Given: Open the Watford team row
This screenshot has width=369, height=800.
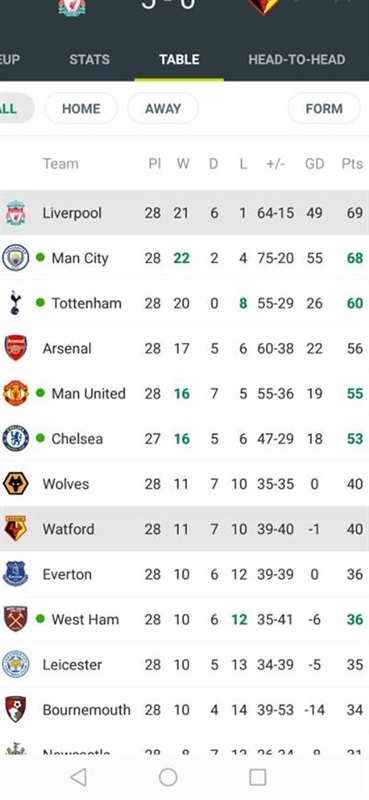Looking at the screenshot, I should 184,529.
